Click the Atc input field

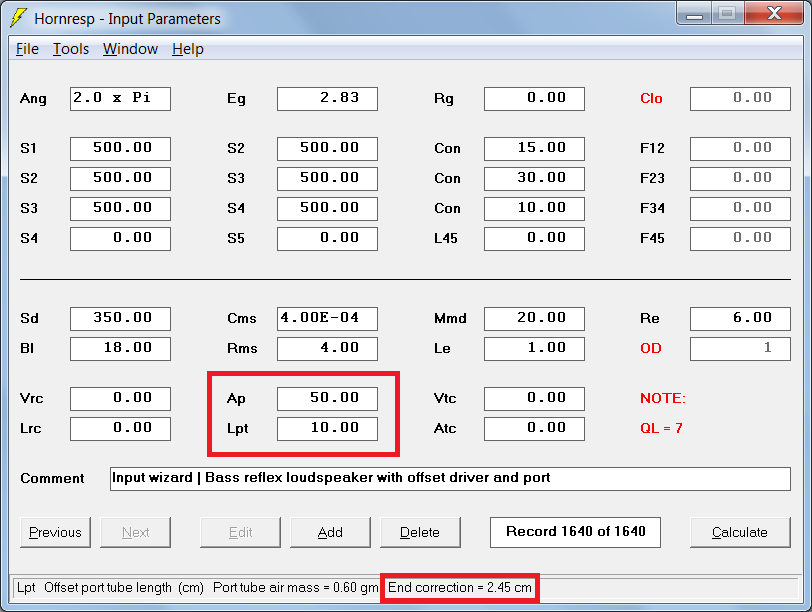[534, 429]
